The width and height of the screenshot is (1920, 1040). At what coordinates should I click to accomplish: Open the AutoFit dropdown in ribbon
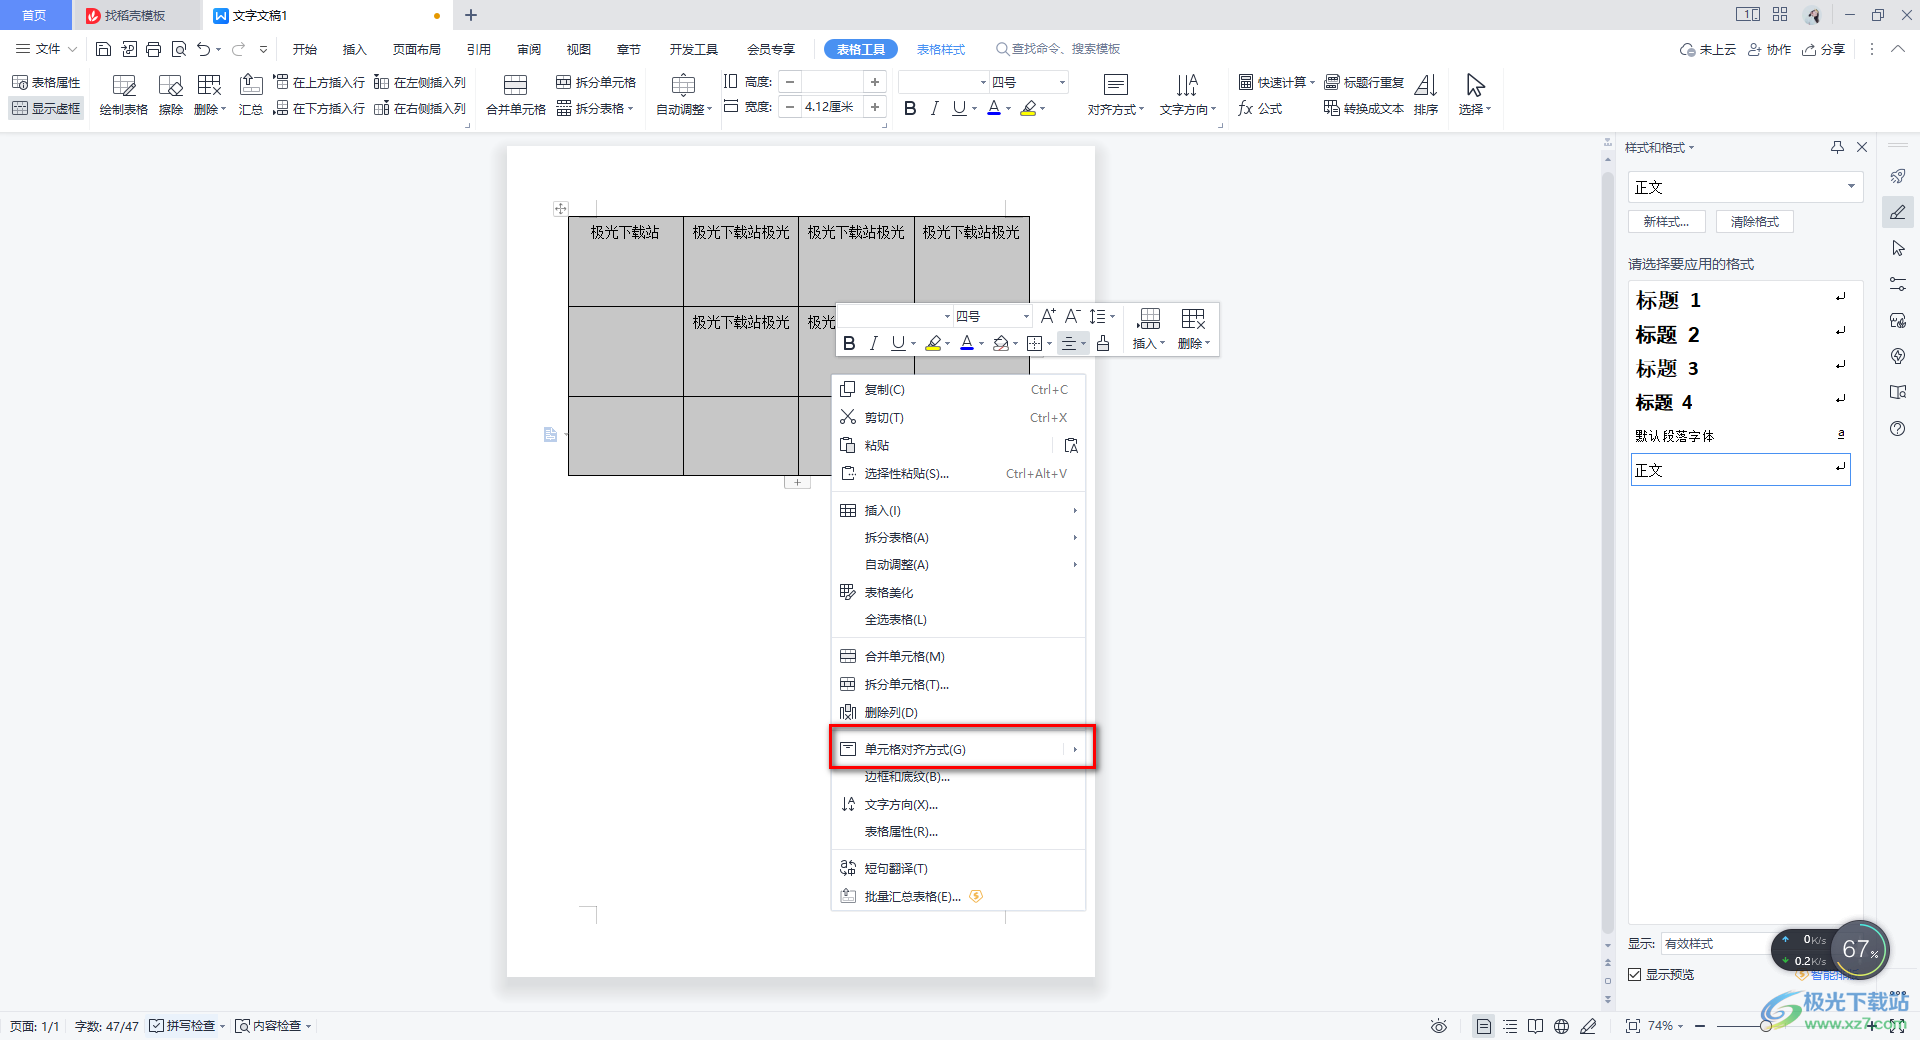(x=684, y=96)
